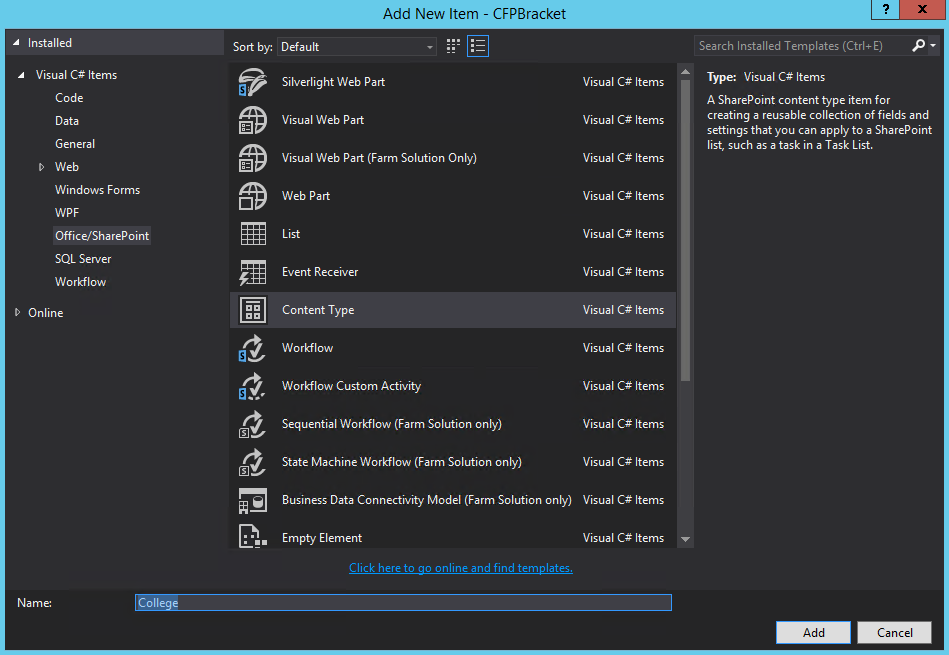This screenshot has width=949, height=655.
Task: Click the template list scrollbar thumb
Action: (685, 230)
